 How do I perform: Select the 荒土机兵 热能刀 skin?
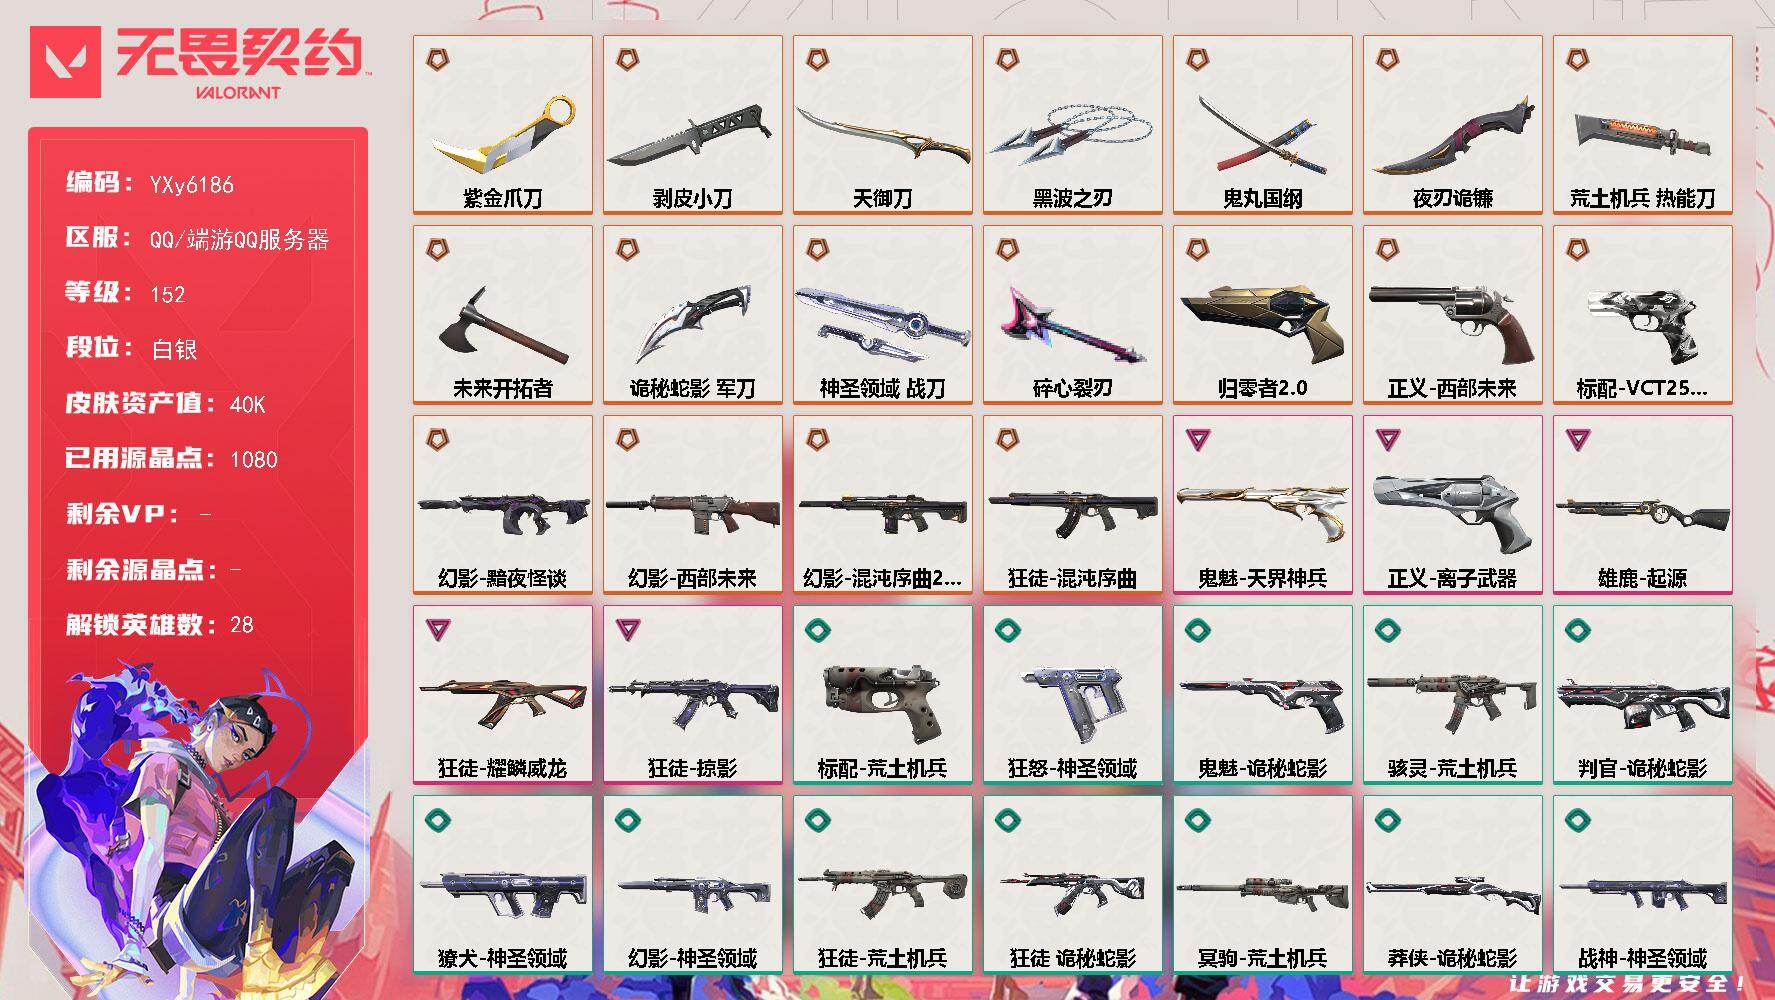pos(1643,125)
